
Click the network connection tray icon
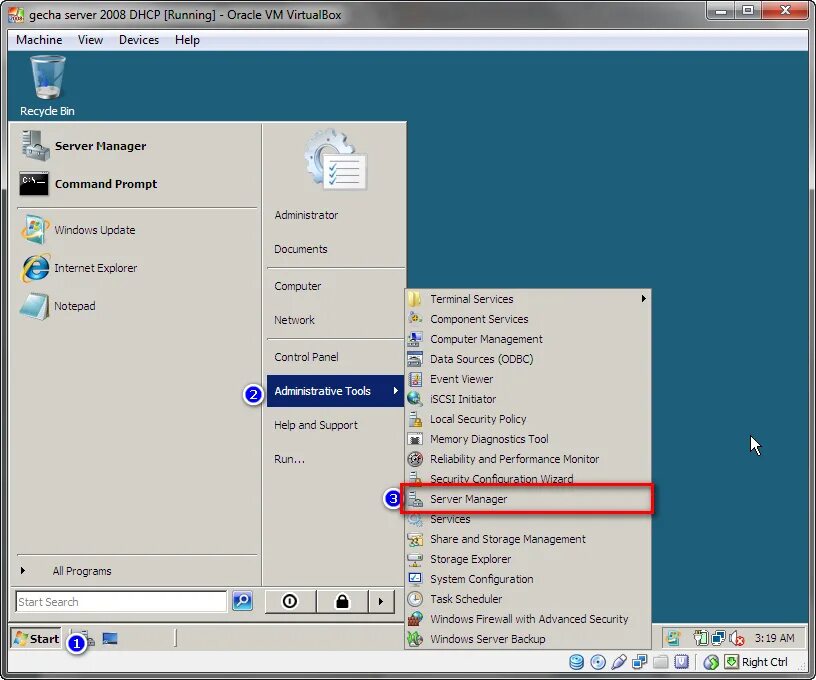(719, 638)
